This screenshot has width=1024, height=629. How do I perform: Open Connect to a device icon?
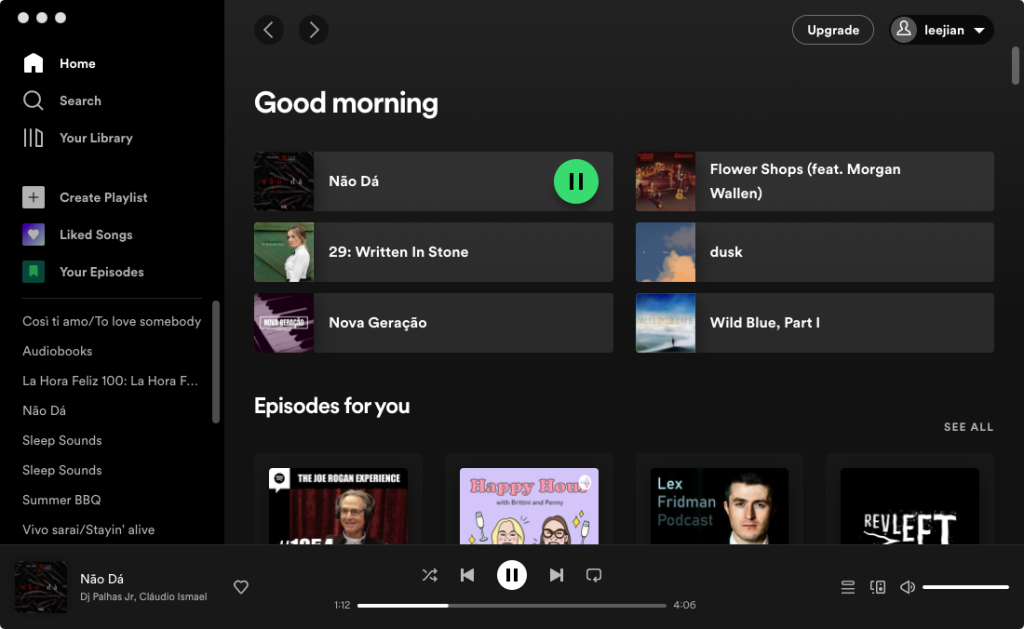click(878, 587)
